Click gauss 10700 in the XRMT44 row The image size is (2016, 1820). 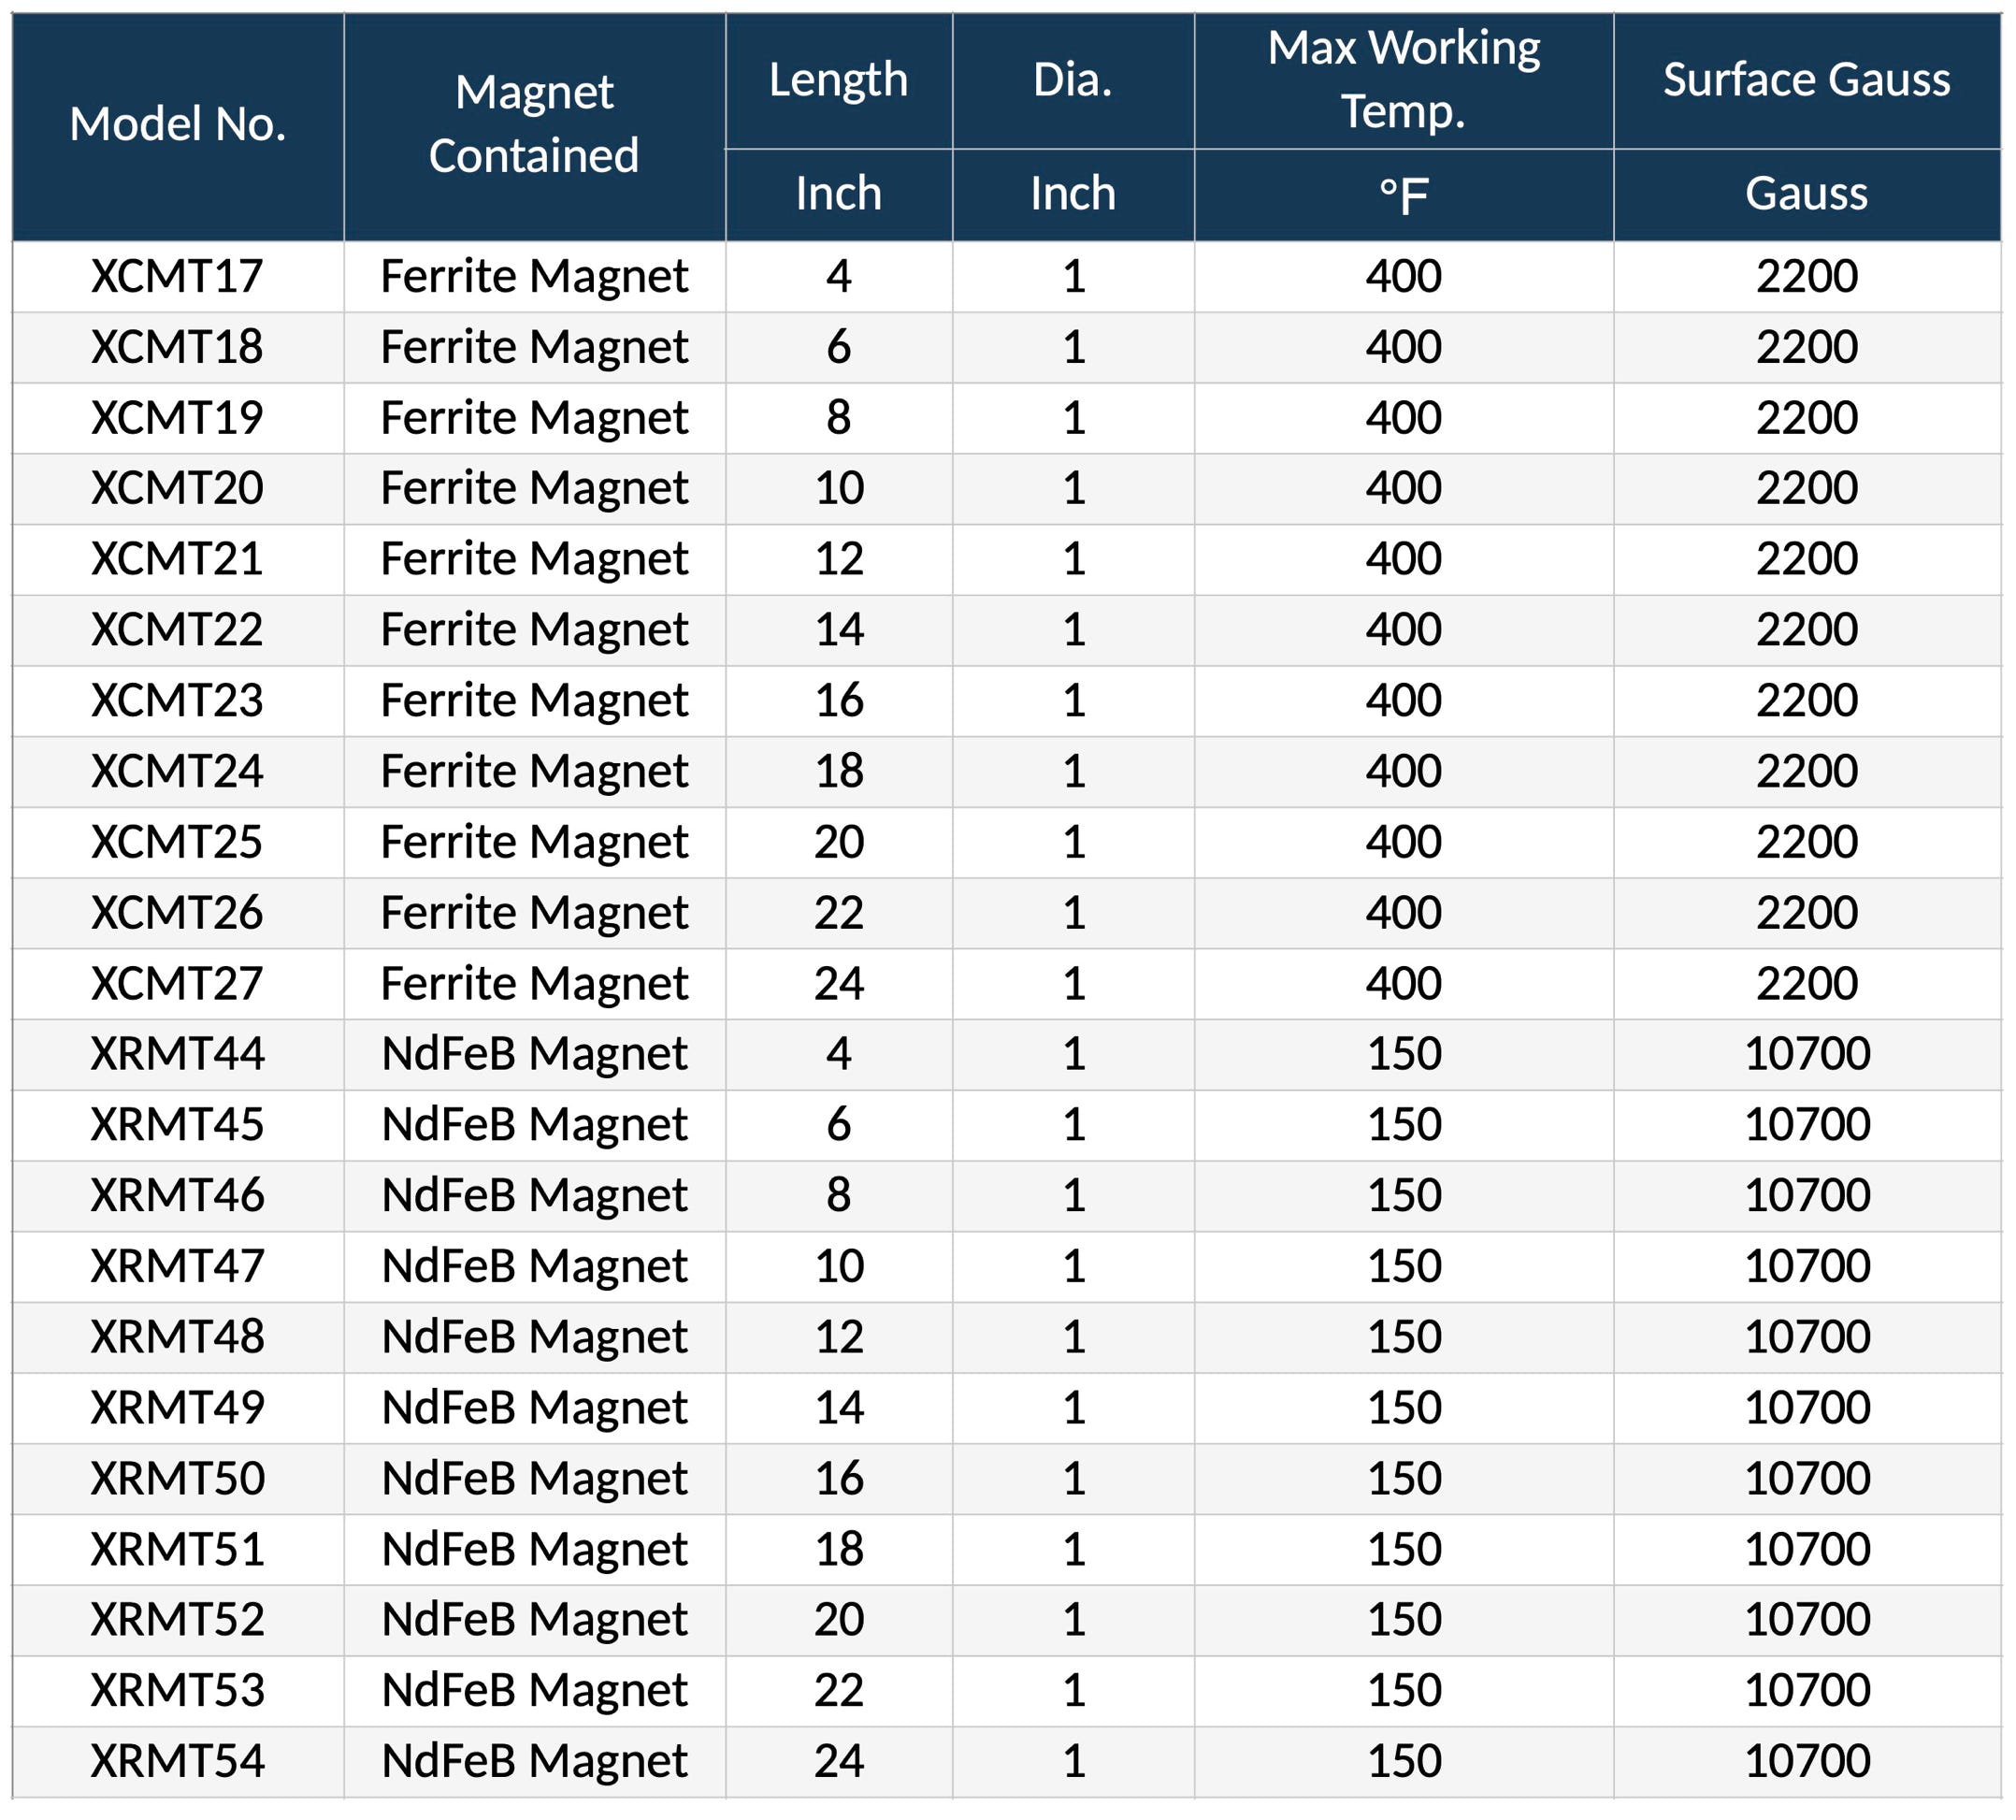pyautogui.click(x=1807, y=1055)
